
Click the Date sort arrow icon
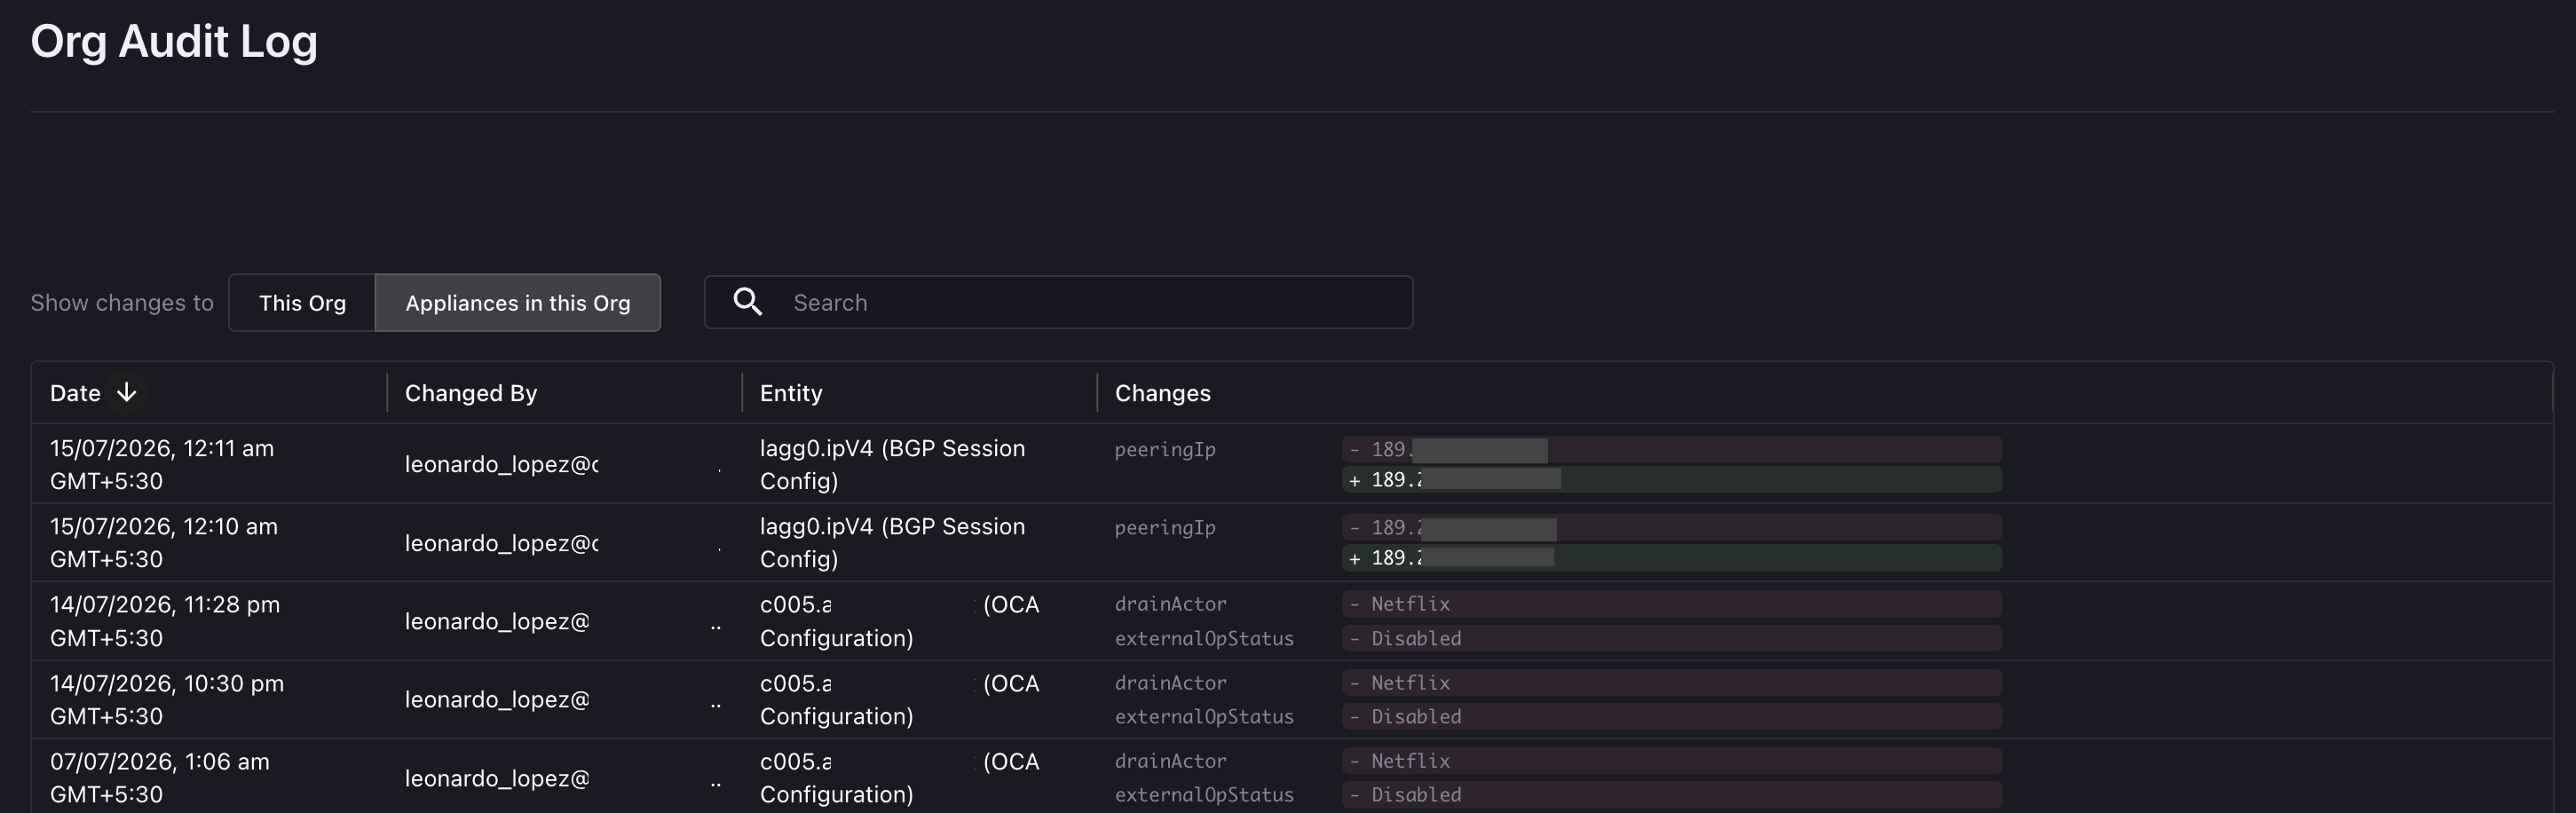(126, 393)
